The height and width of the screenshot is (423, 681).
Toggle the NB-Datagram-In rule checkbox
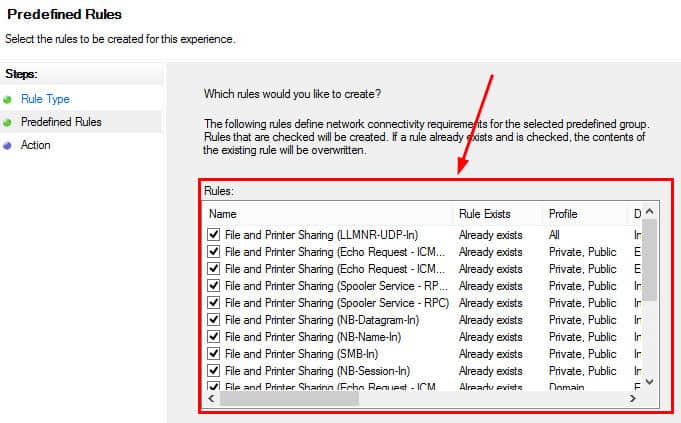click(214, 320)
